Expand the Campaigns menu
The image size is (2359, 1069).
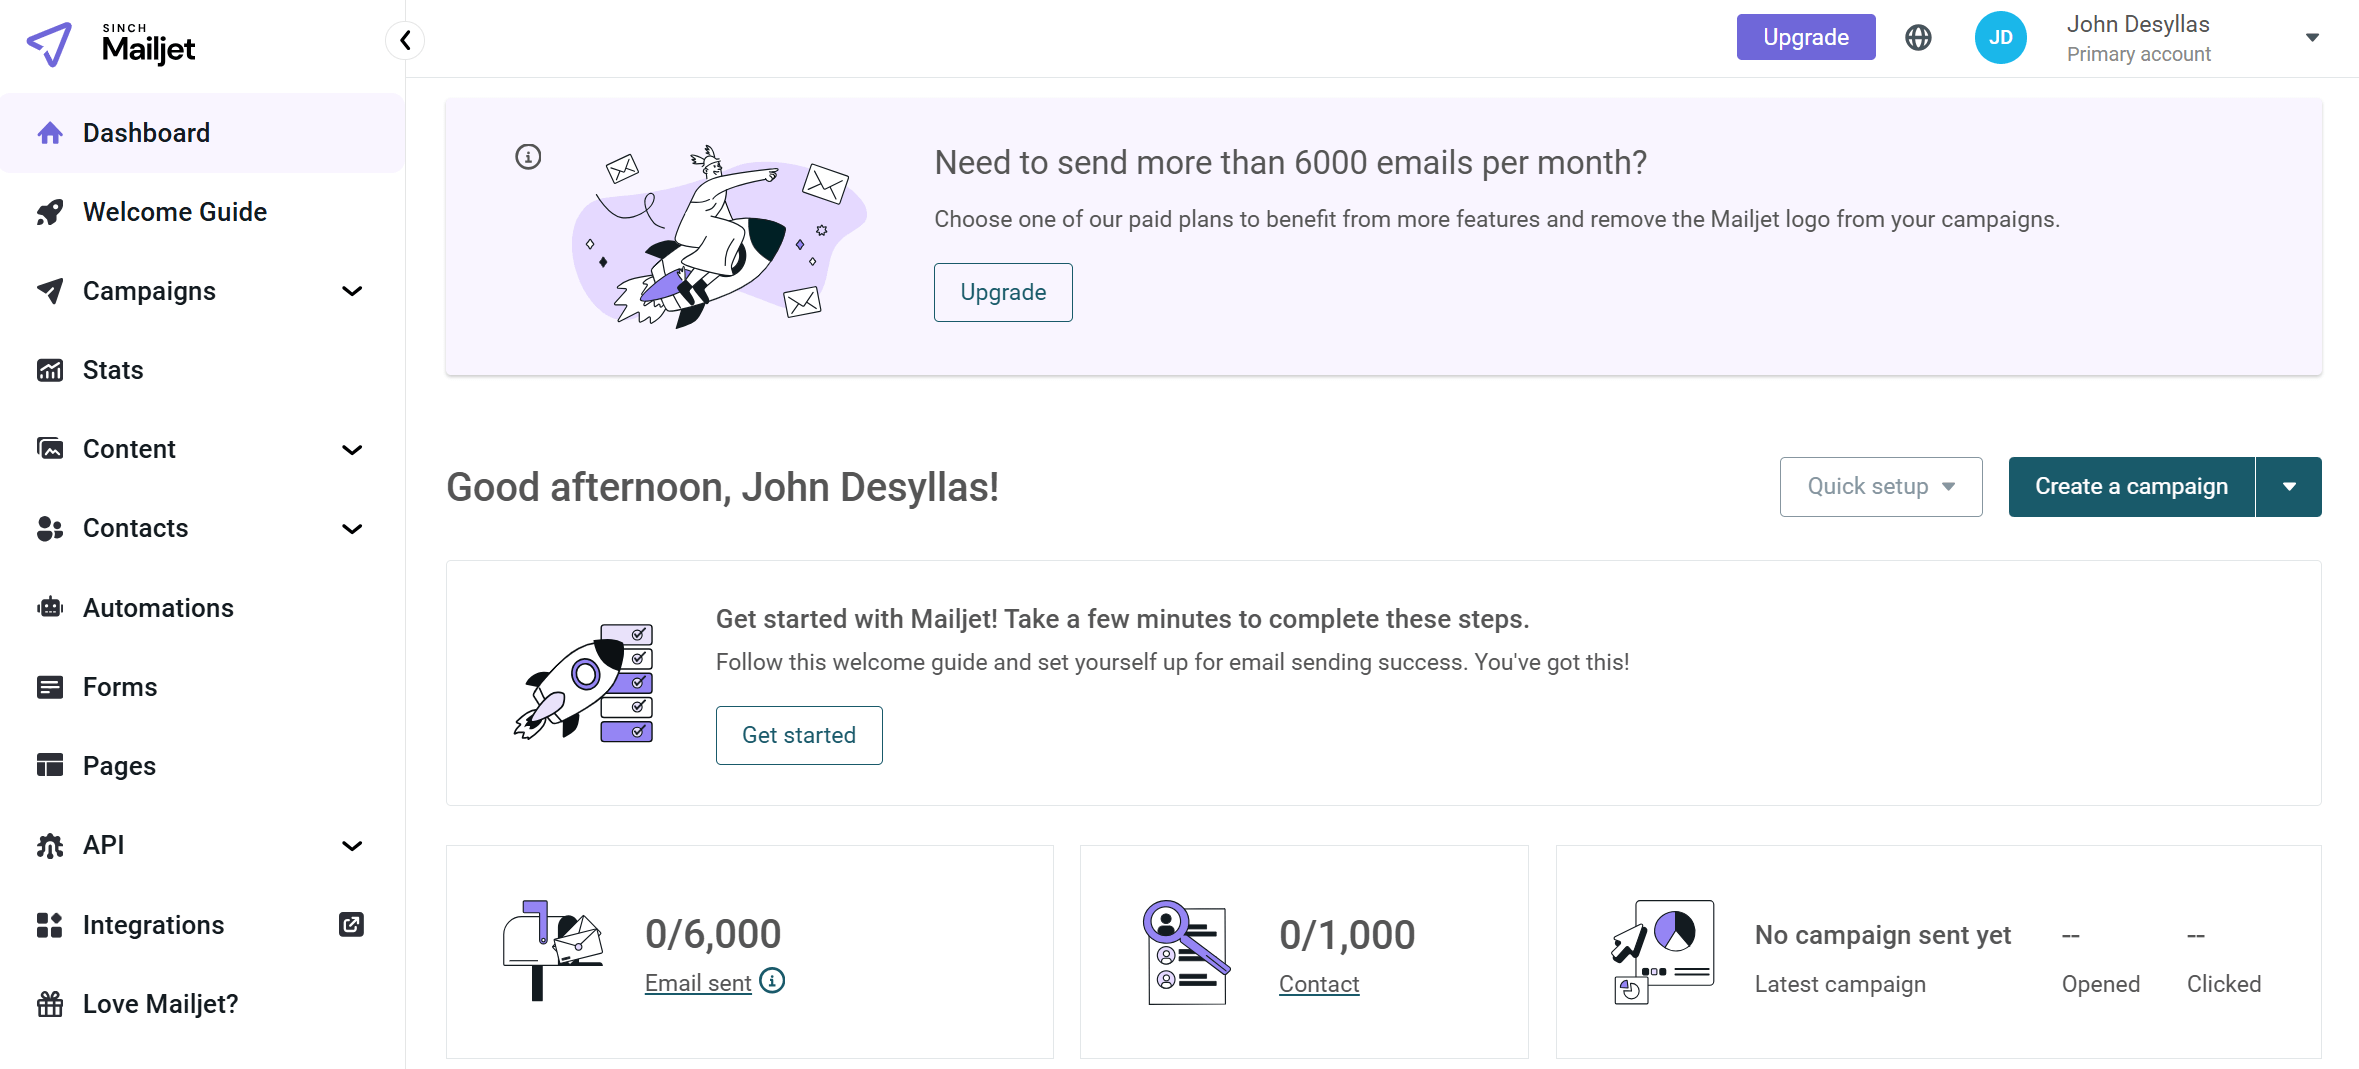[351, 290]
